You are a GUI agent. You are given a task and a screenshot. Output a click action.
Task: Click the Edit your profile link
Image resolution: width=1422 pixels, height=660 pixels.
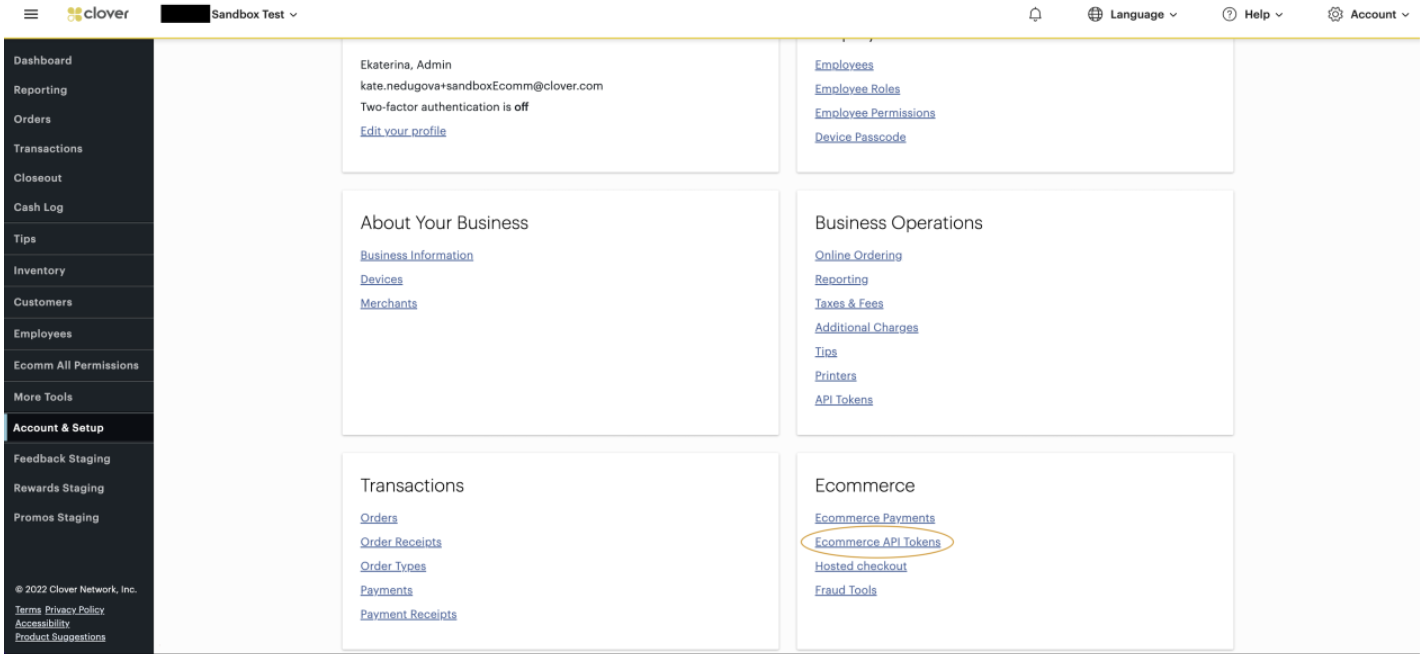(403, 131)
